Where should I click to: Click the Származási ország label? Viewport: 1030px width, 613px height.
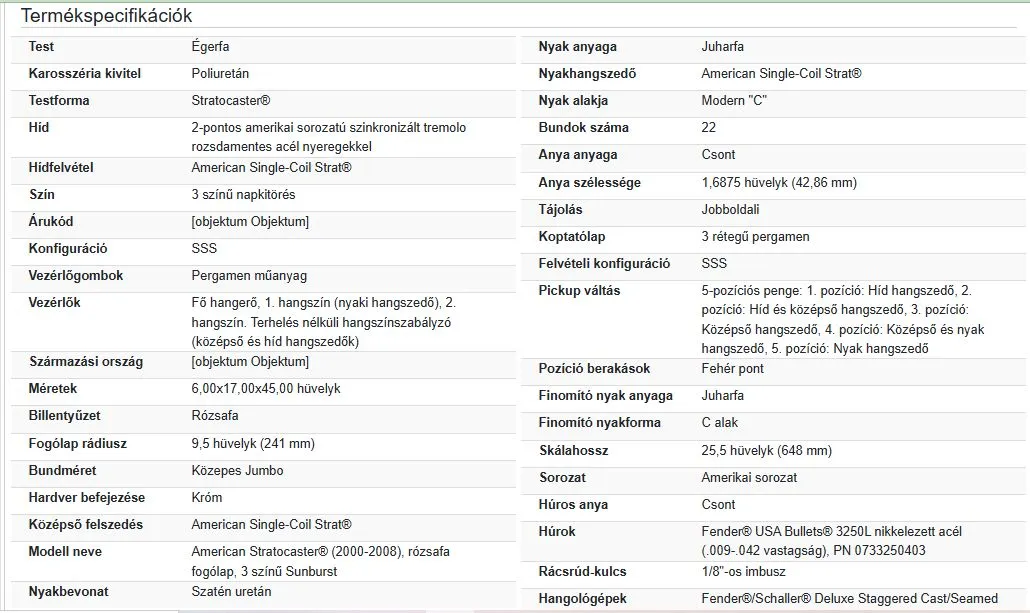tap(86, 361)
